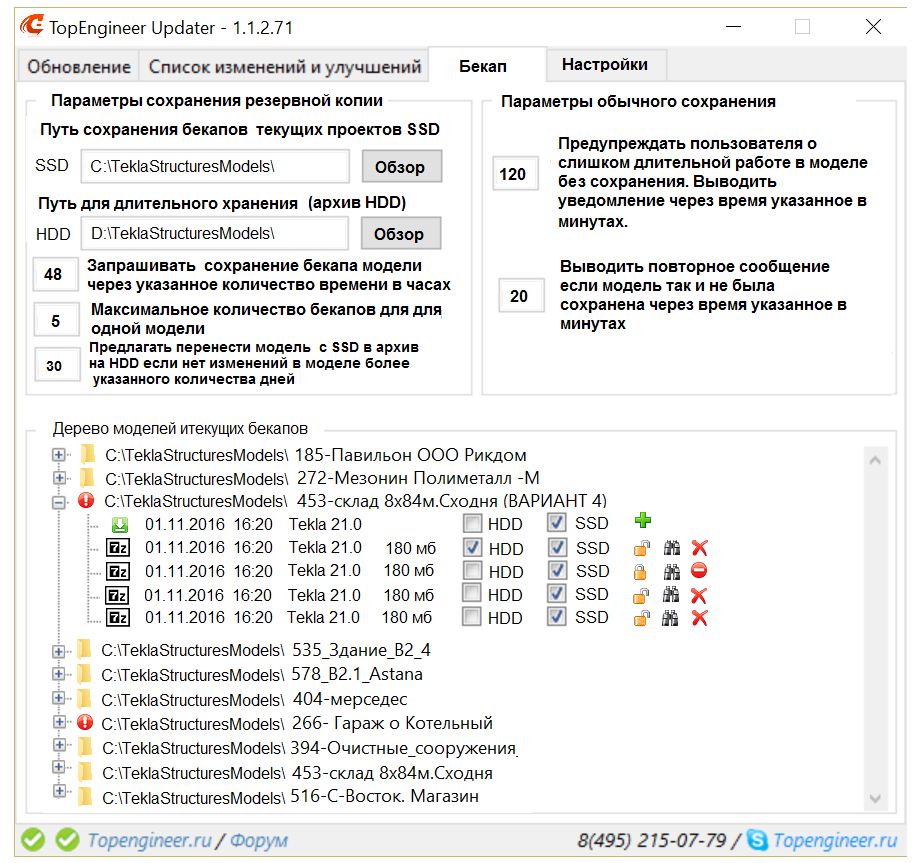This screenshot has width=912, height=863.
Task: Expand the 516-С-Восток. Магазин node
Action: click(58, 791)
